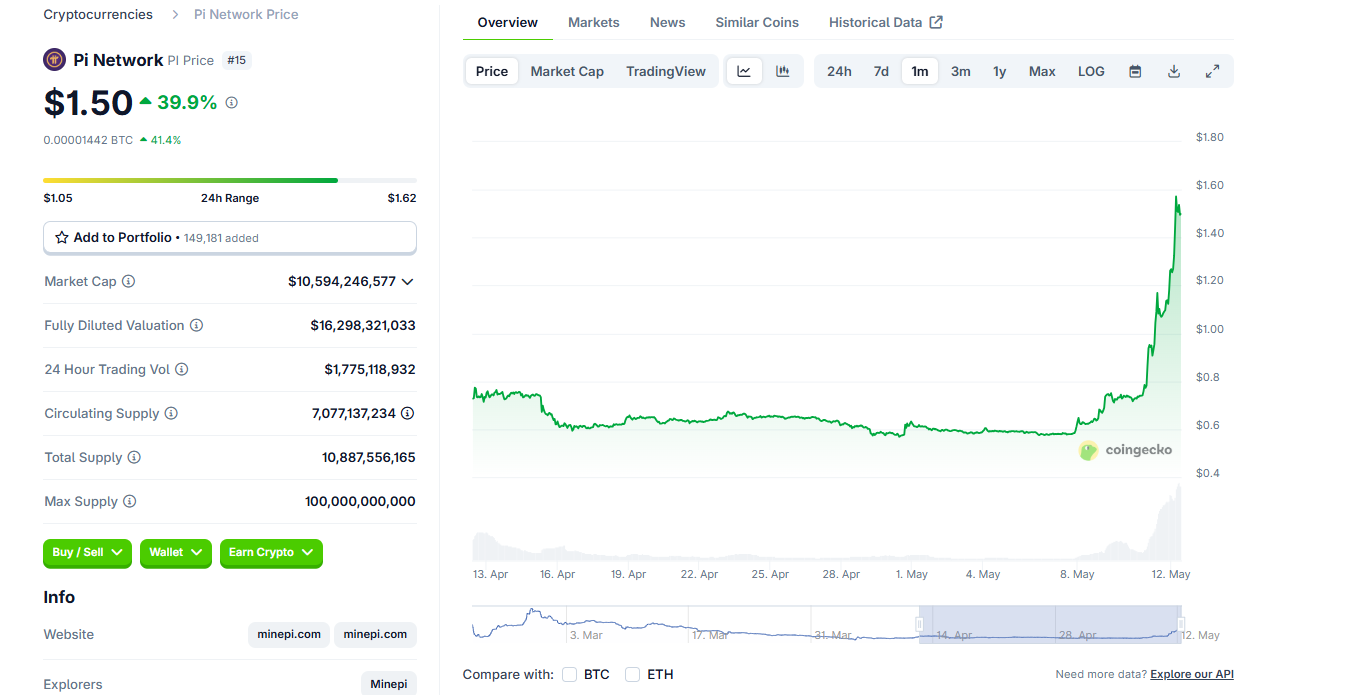1348x695 pixels.
Task: Set chart range to 3m
Action: pos(961,71)
